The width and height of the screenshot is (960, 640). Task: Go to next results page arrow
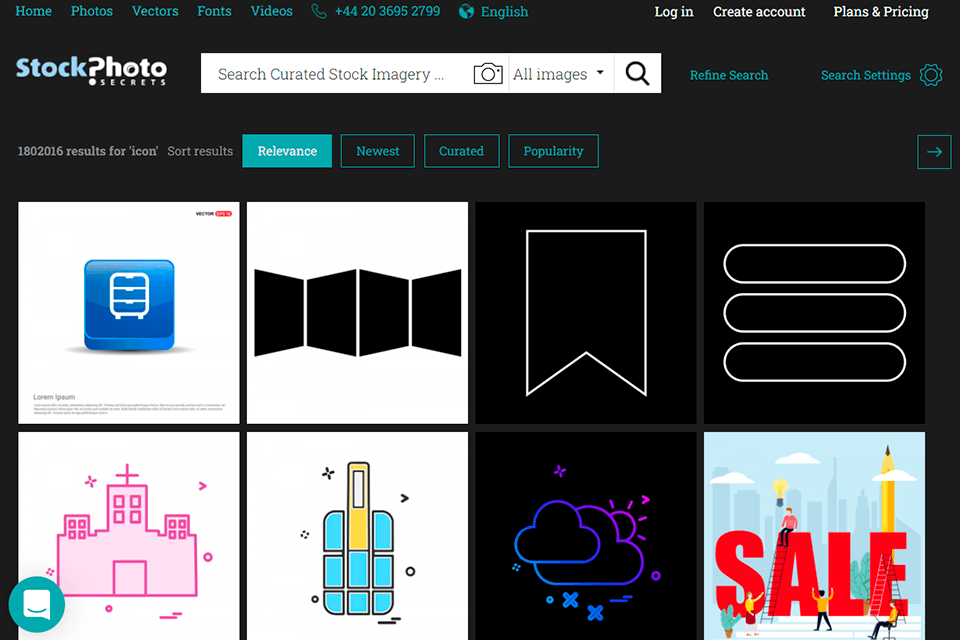[x=934, y=151]
